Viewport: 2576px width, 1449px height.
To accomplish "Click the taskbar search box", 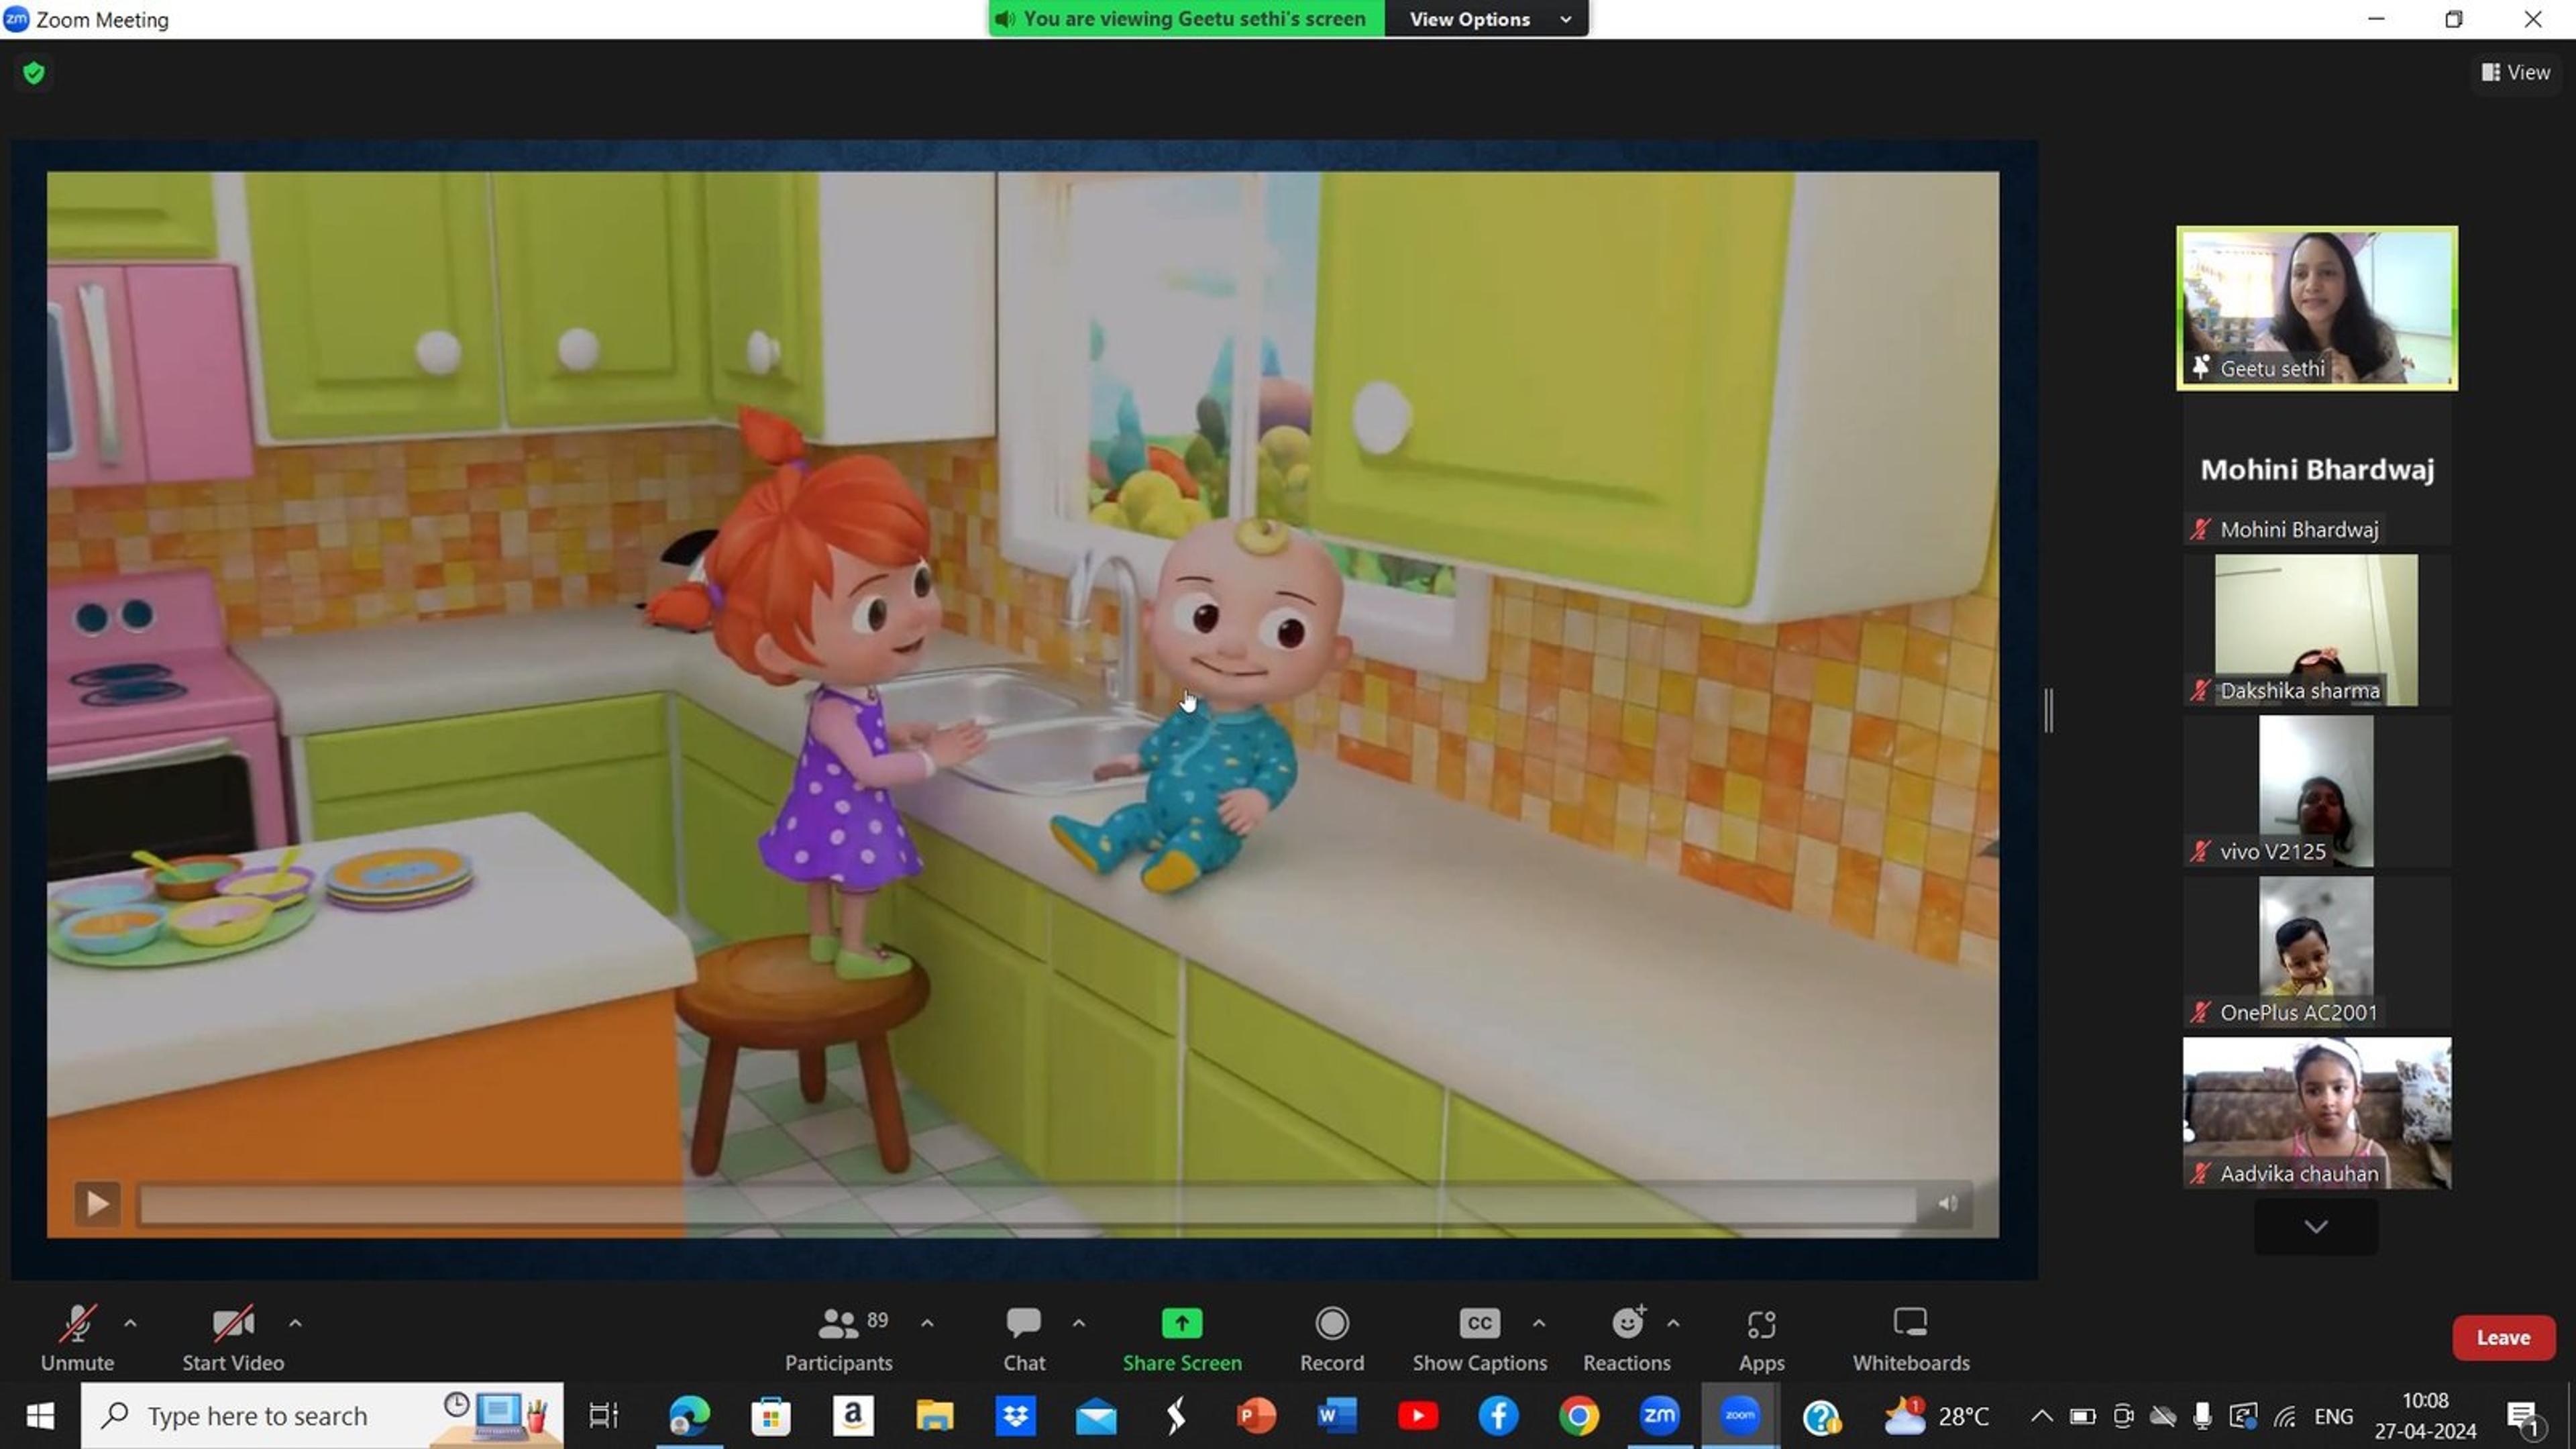I will coord(322,1415).
